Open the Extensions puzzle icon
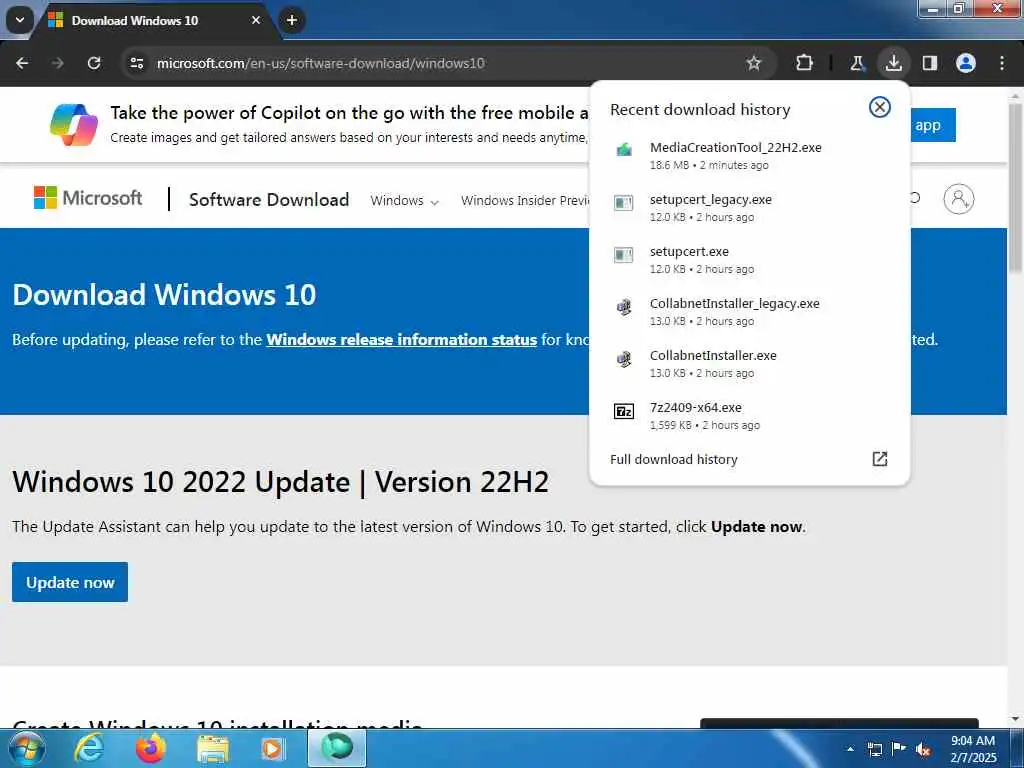Screen dimensions: 1024x768 point(805,63)
